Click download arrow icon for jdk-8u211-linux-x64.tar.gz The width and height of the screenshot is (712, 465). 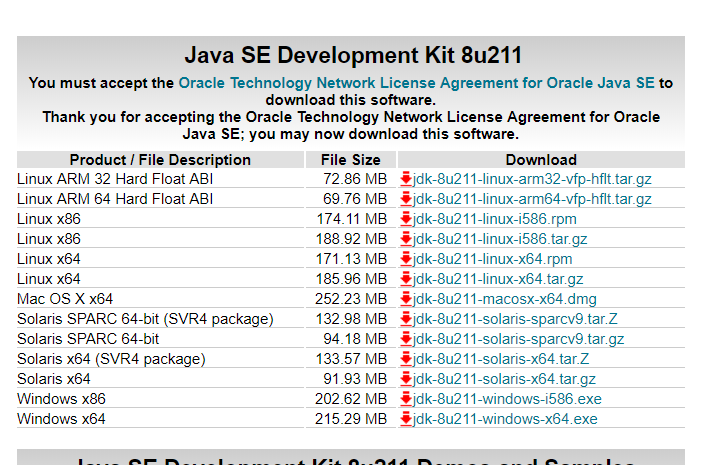[x=406, y=279]
